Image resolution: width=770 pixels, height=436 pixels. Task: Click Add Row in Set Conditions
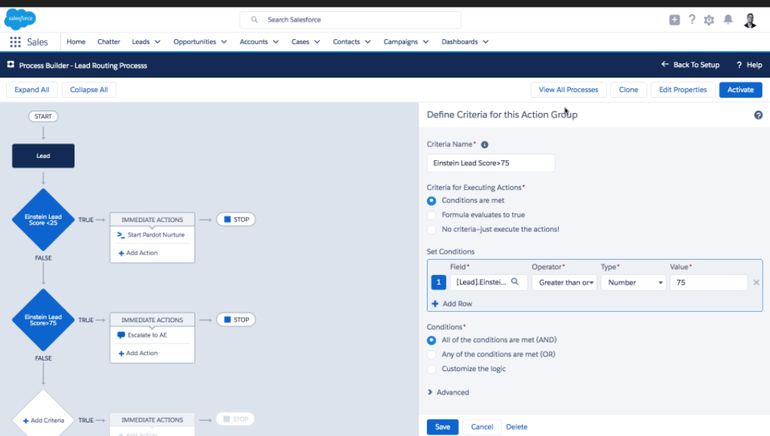452,304
